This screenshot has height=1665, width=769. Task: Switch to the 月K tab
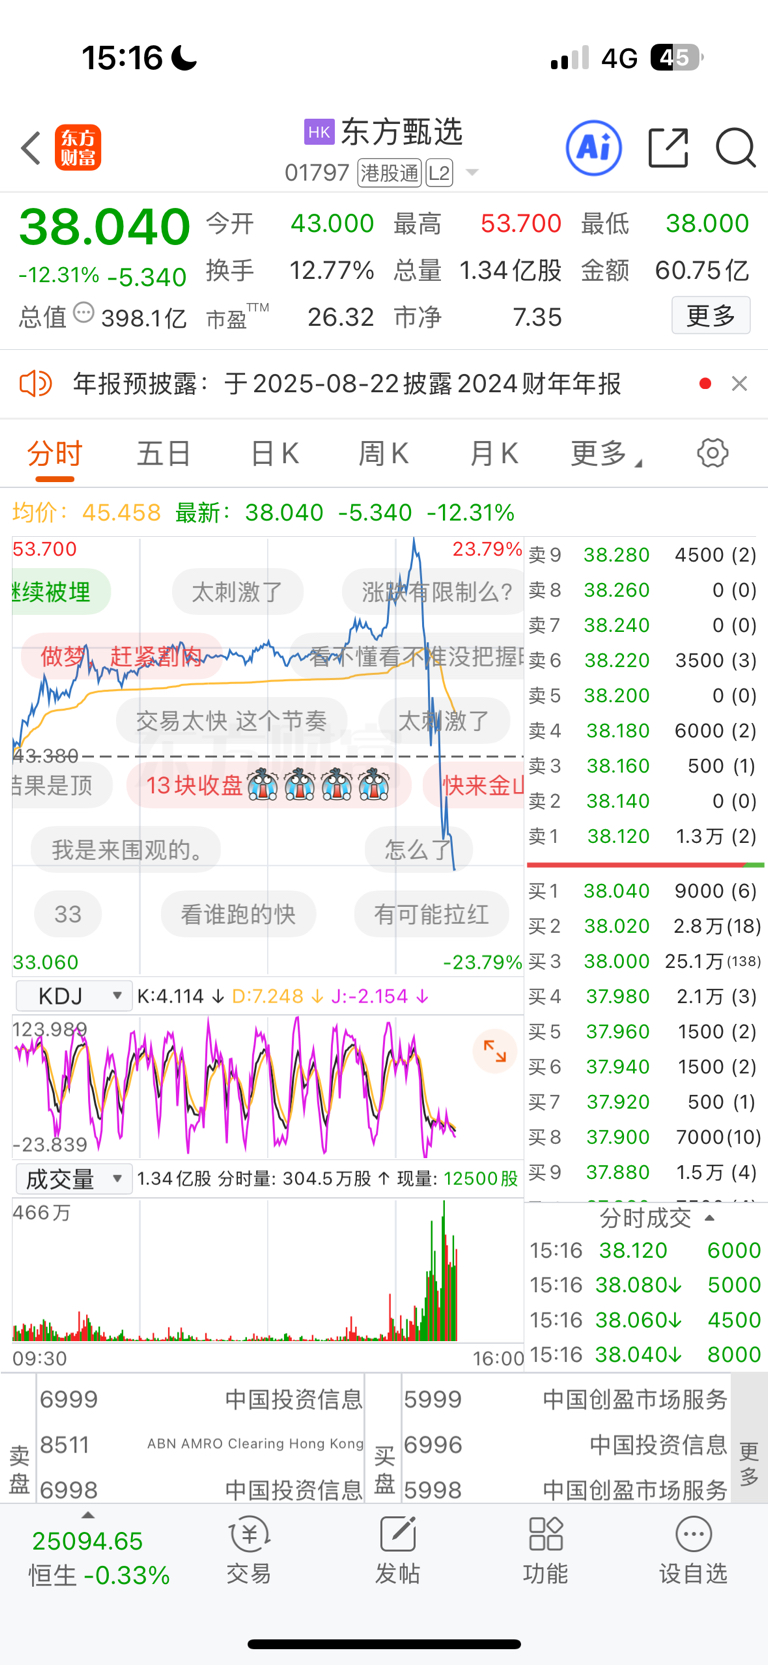493,454
